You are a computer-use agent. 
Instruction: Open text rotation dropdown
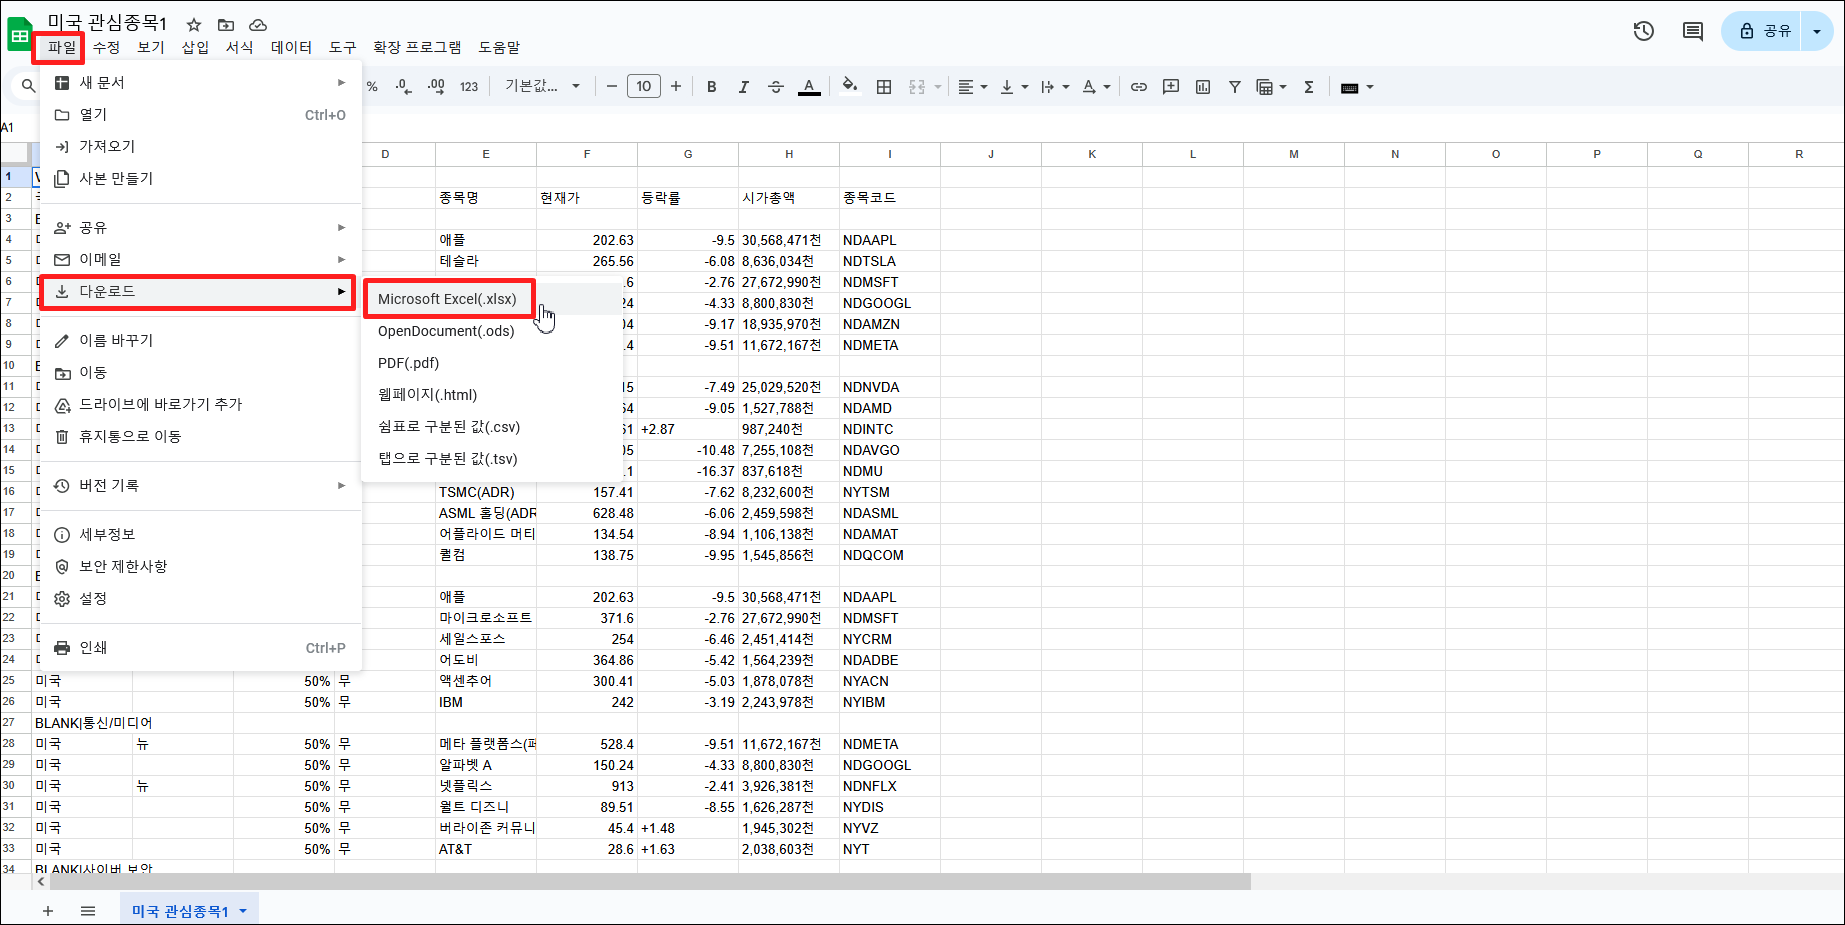coord(1096,87)
